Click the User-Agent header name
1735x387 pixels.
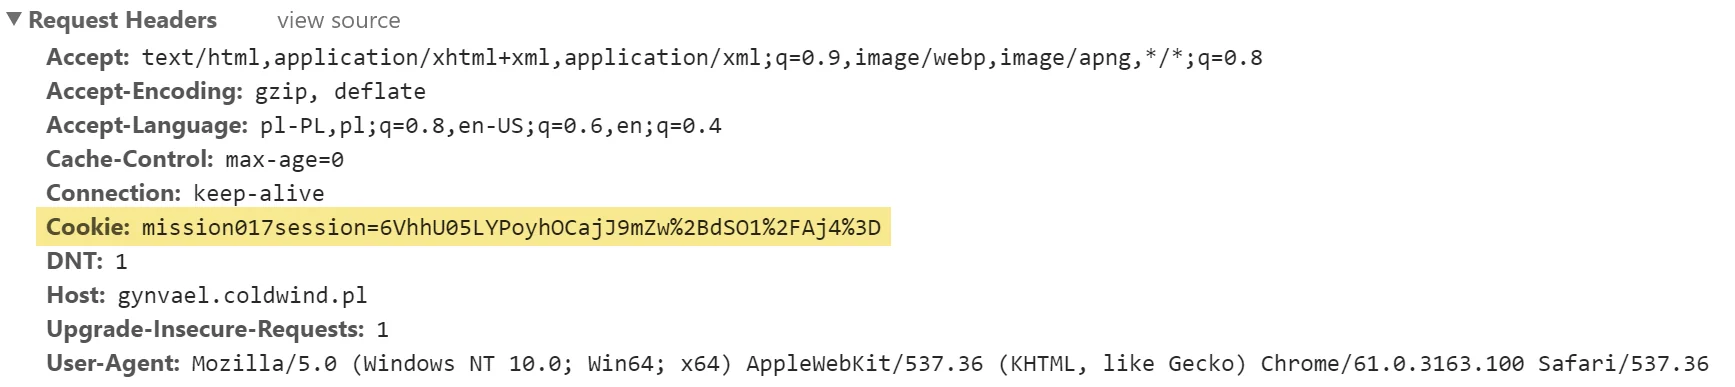point(113,363)
